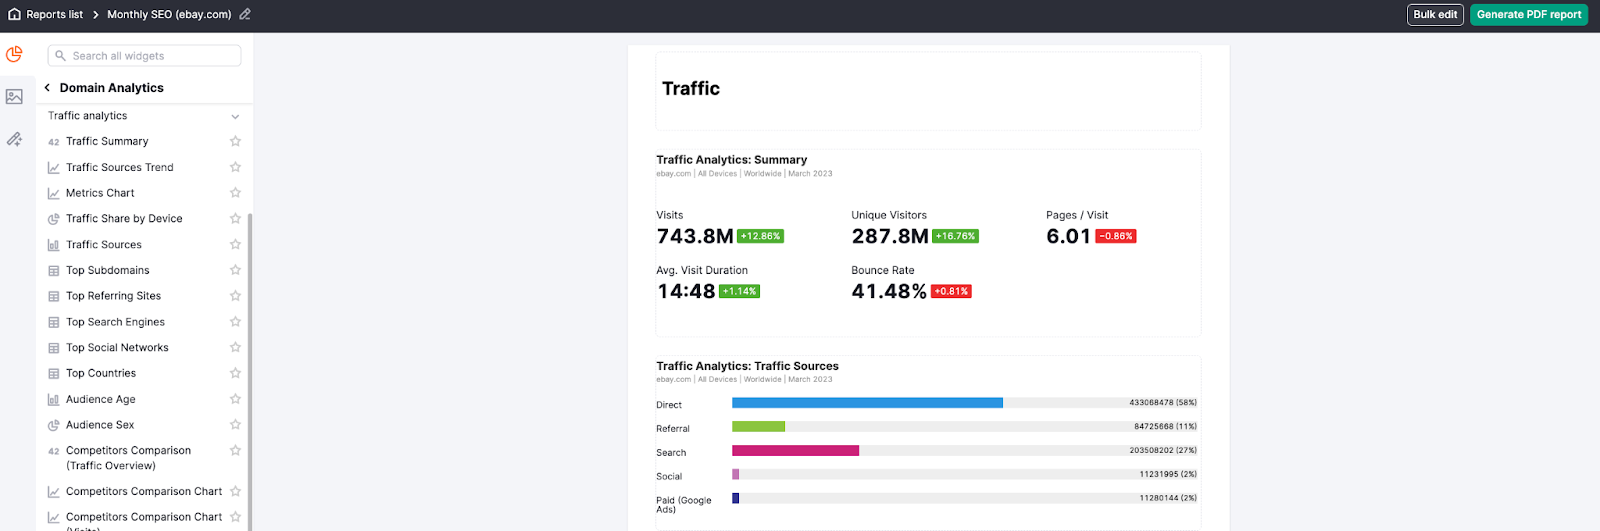Click the Pages / Visit value 6.01
Image resolution: width=1600 pixels, height=531 pixels.
click(x=1068, y=236)
